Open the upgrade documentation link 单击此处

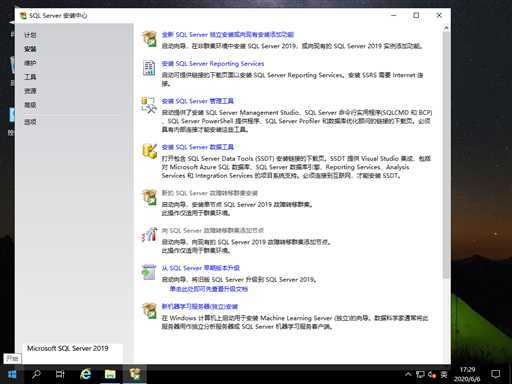[209, 289]
